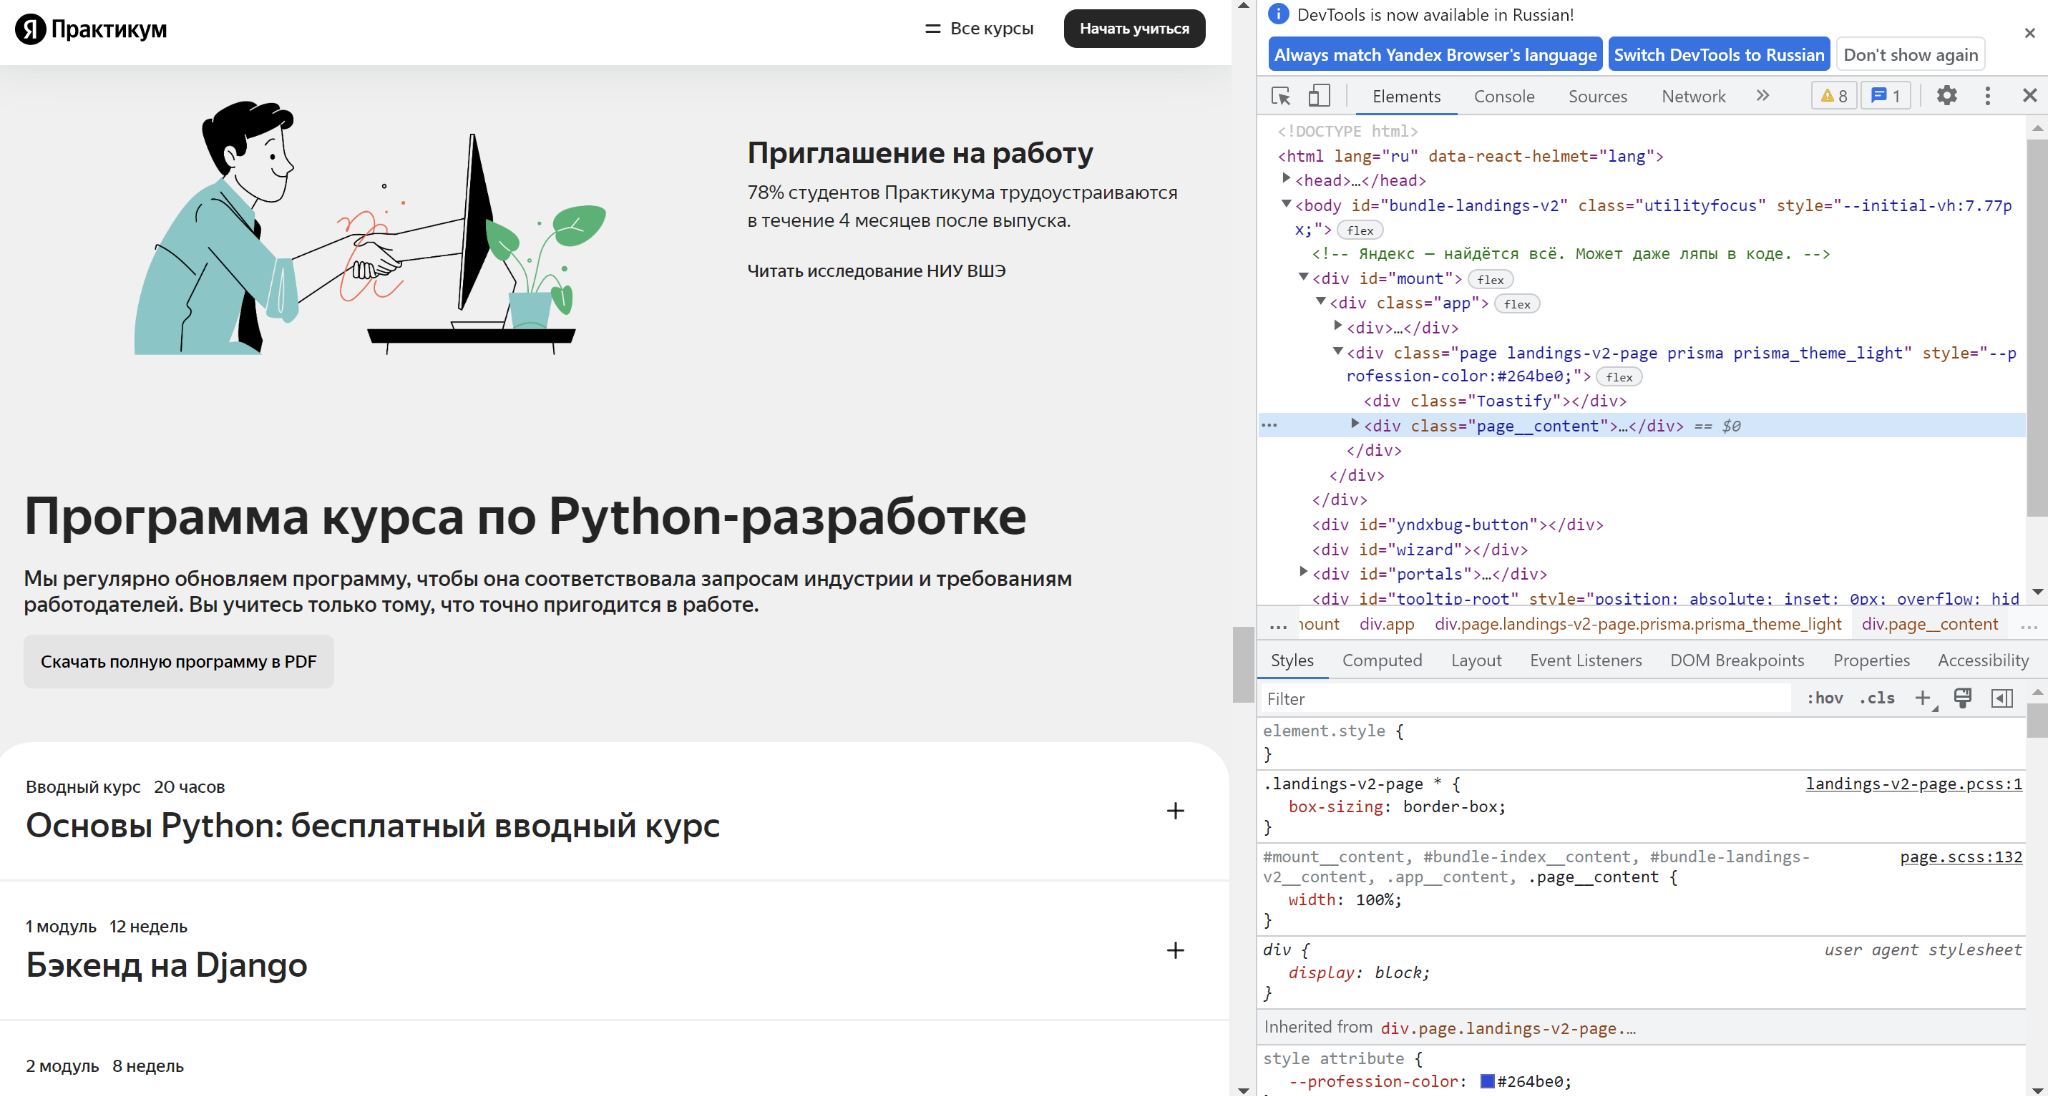Image resolution: width=2048 pixels, height=1096 pixels.
Task: Click the webpage vertical scrollbar thumb
Action: click(x=1243, y=664)
